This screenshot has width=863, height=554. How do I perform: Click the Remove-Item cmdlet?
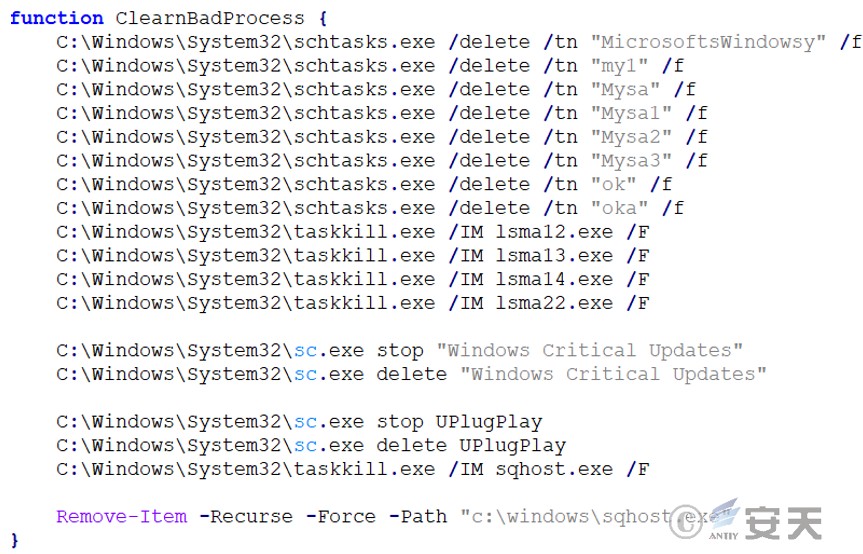click(122, 516)
